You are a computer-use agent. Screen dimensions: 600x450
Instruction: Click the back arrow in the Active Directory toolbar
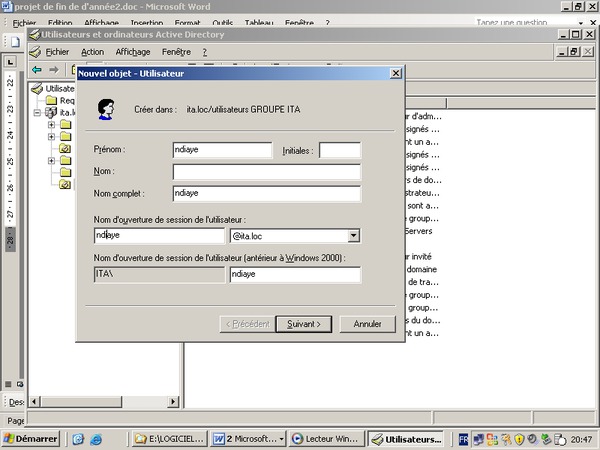pos(37,69)
